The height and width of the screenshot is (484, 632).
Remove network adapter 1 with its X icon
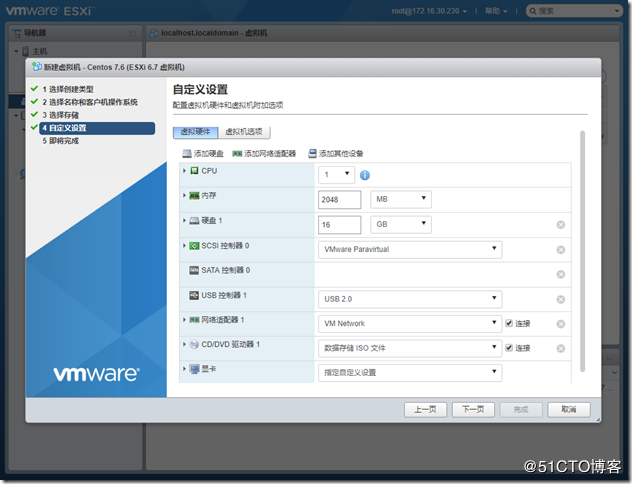coord(561,324)
